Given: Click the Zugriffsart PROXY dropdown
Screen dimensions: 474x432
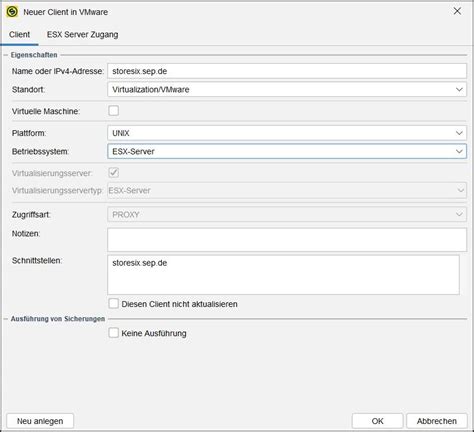Looking at the screenshot, I should (x=287, y=215).
